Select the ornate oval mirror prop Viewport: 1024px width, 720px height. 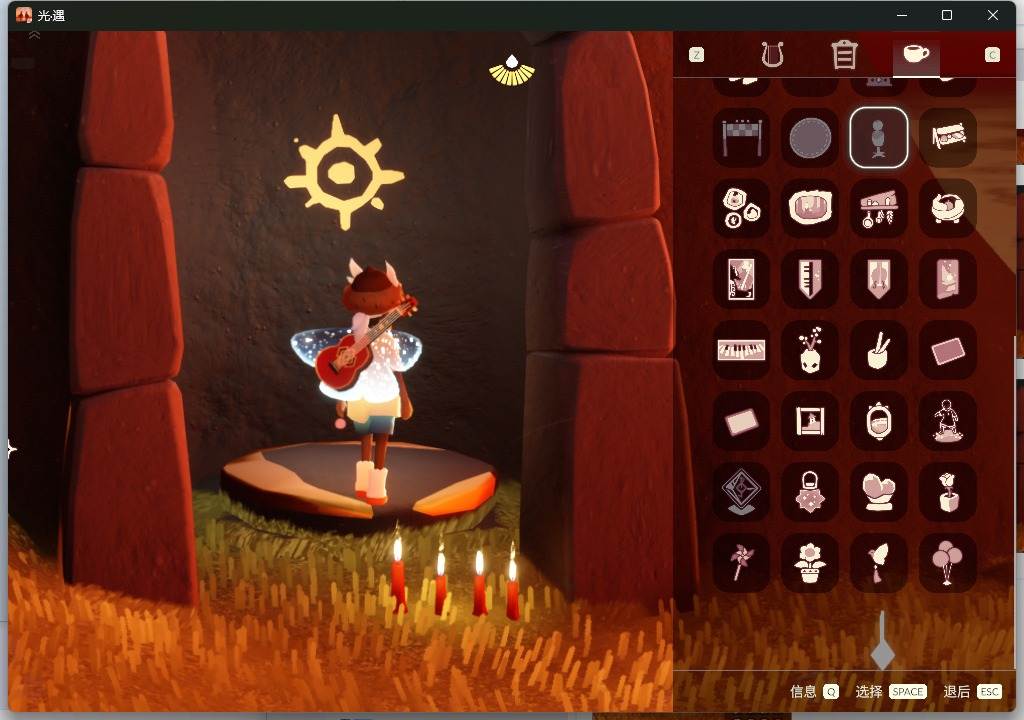click(x=878, y=421)
